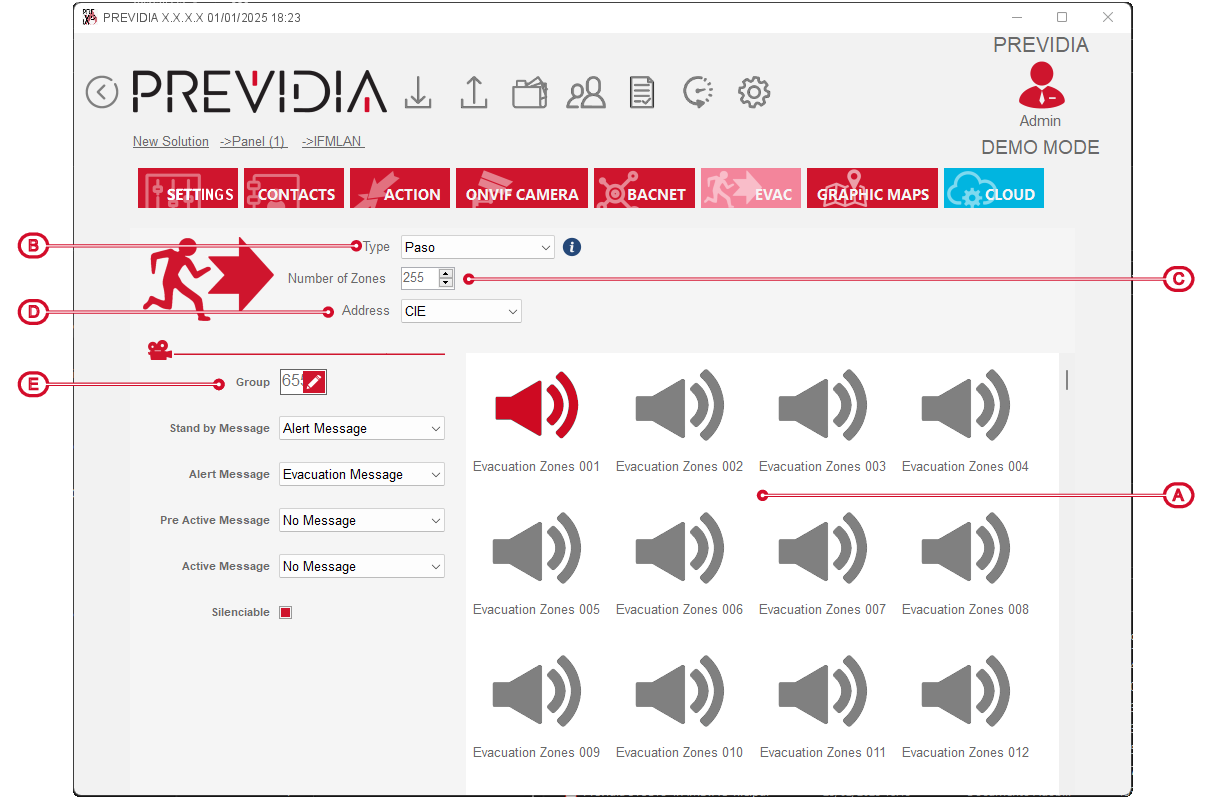Open the Stand by Message dropdown
The height and width of the screenshot is (799, 1219).
[x=361, y=428]
